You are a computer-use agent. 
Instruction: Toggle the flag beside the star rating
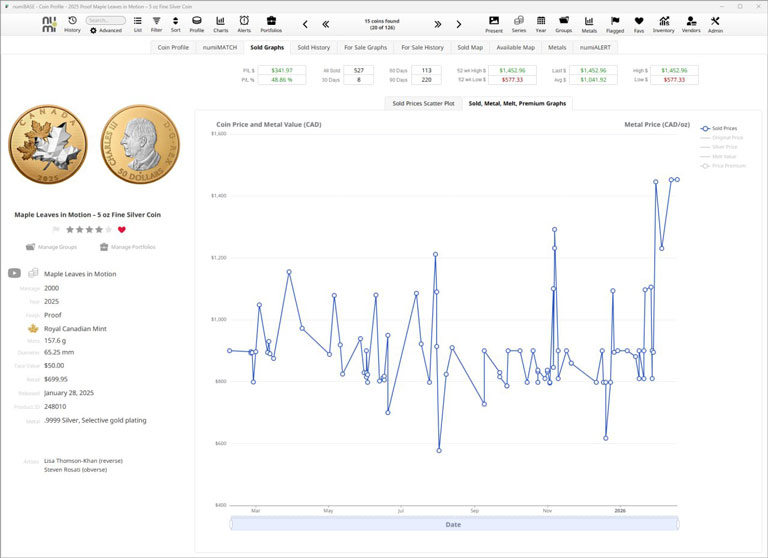[56, 230]
